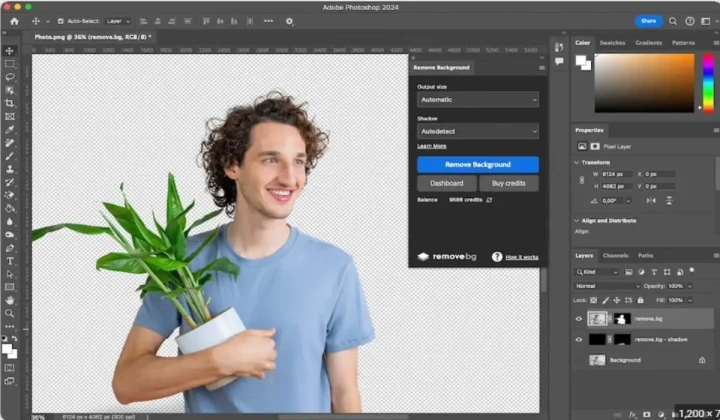Select the Hand tool
This screenshot has height=420, width=720.
pos(10,300)
